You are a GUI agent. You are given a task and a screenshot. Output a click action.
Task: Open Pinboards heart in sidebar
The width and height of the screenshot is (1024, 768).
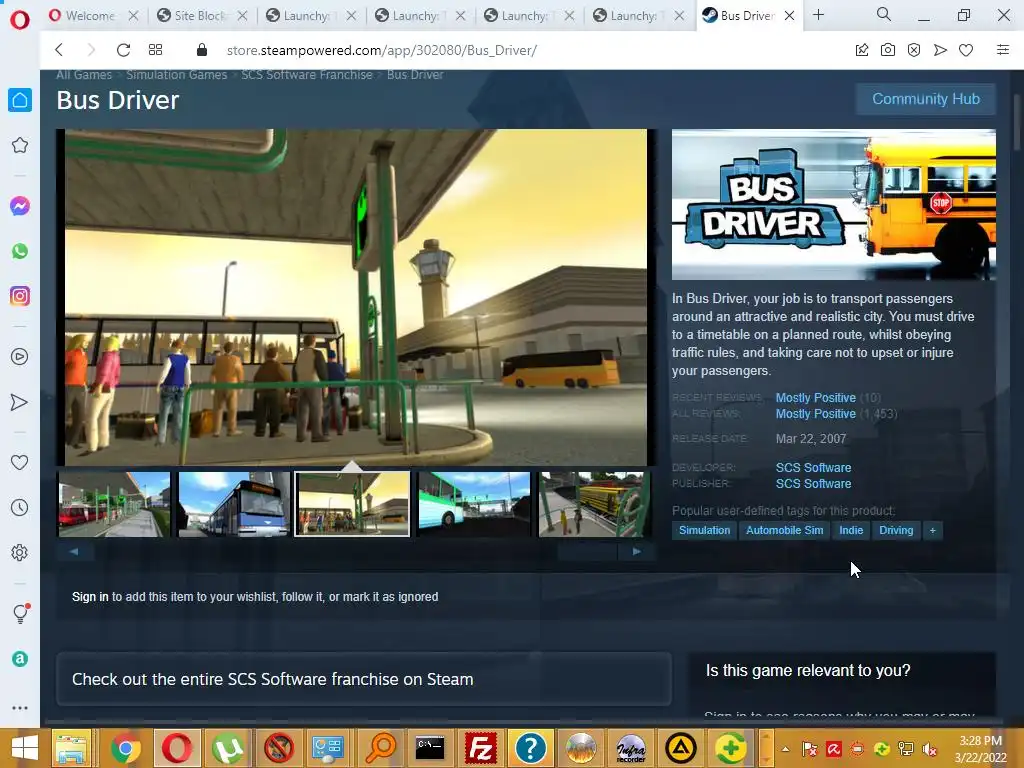20,462
